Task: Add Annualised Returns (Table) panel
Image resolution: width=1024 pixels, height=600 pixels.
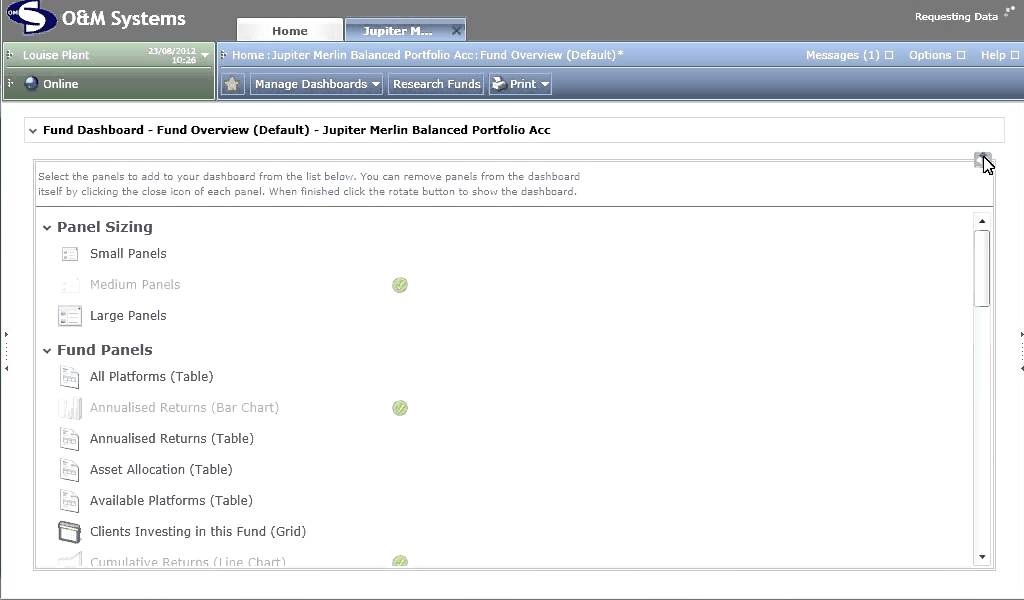Action: point(172,439)
